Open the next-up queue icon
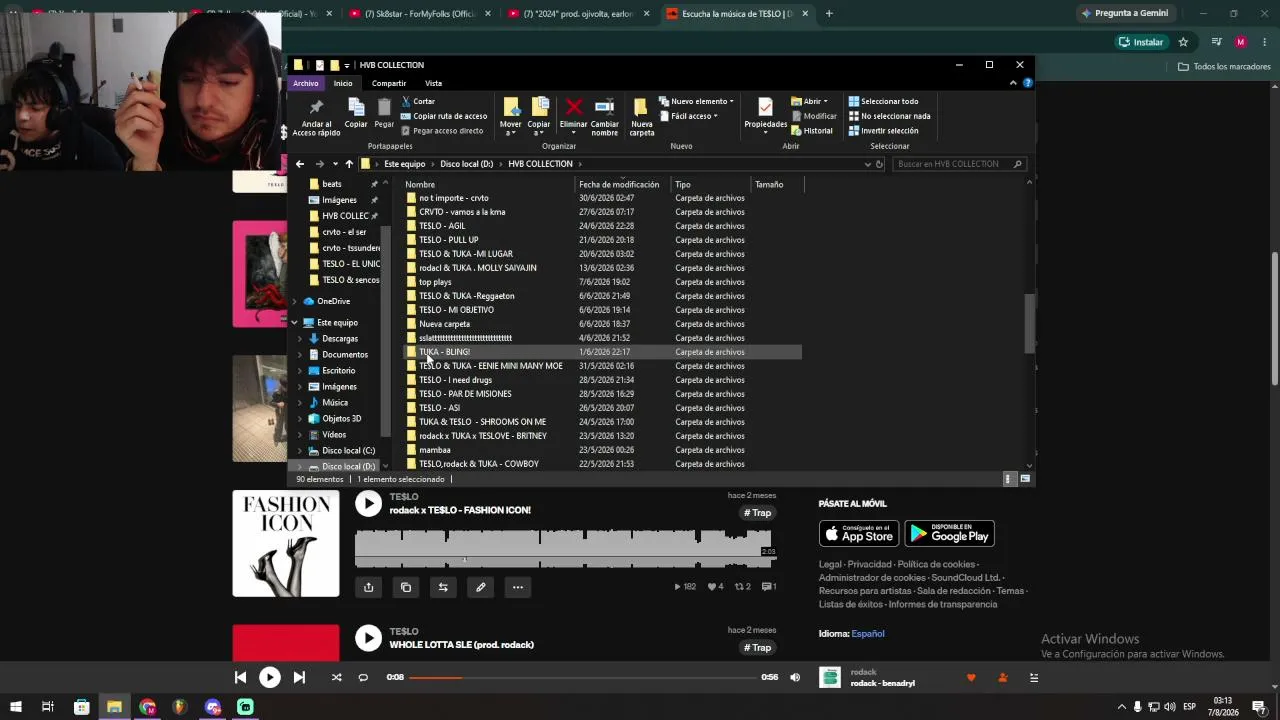The image size is (1280, 720). 1034,677
